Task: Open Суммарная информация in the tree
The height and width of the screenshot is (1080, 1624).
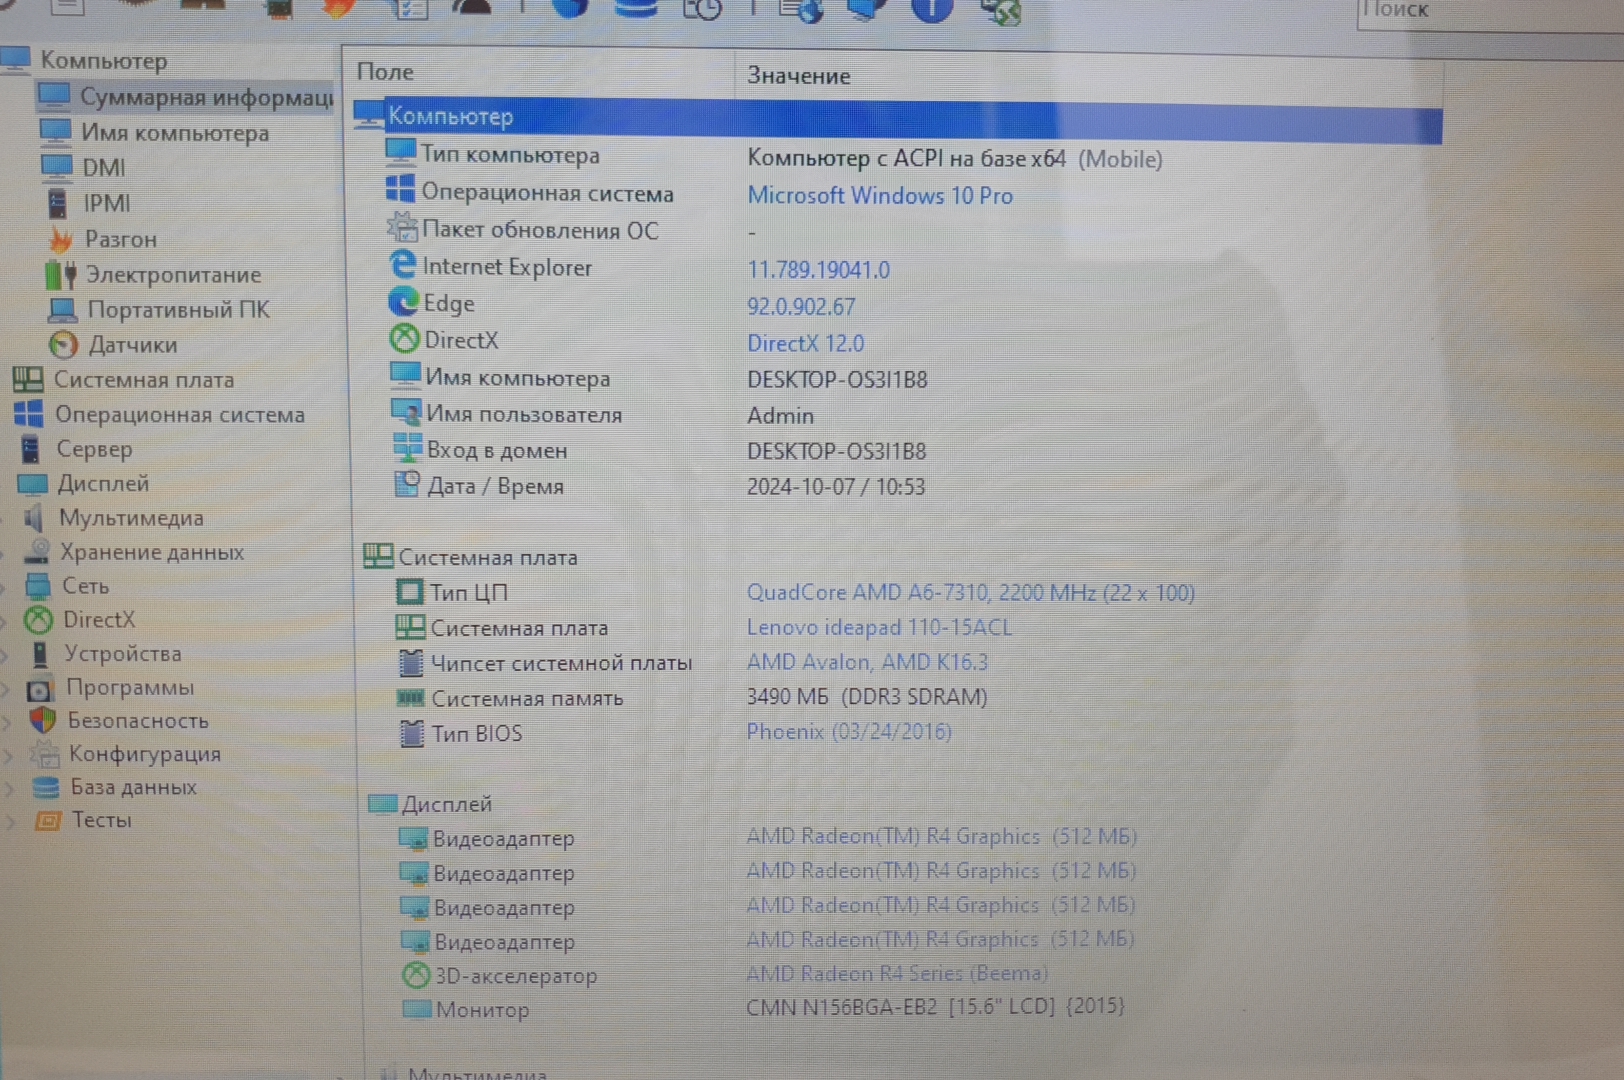Action: [x=205, y=97]
